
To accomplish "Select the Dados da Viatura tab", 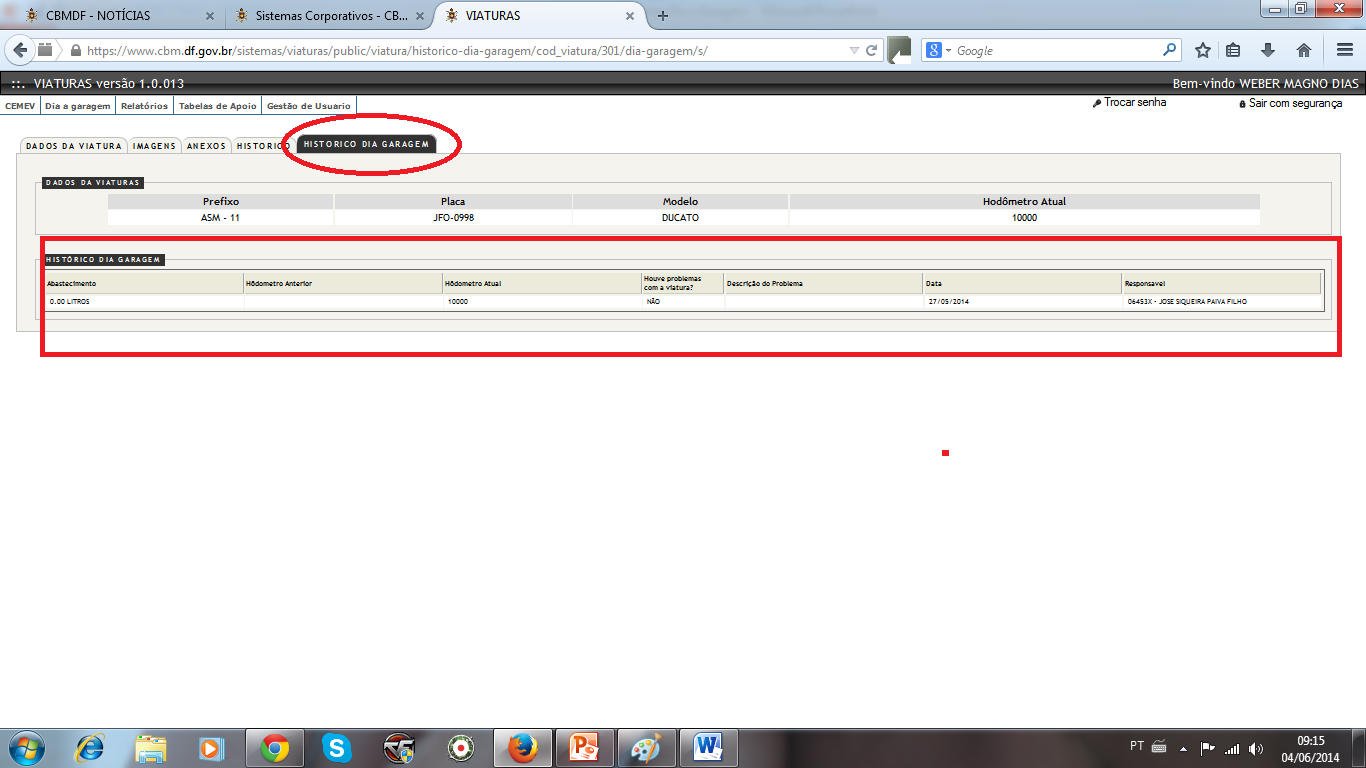I will [x=74, y=146].
